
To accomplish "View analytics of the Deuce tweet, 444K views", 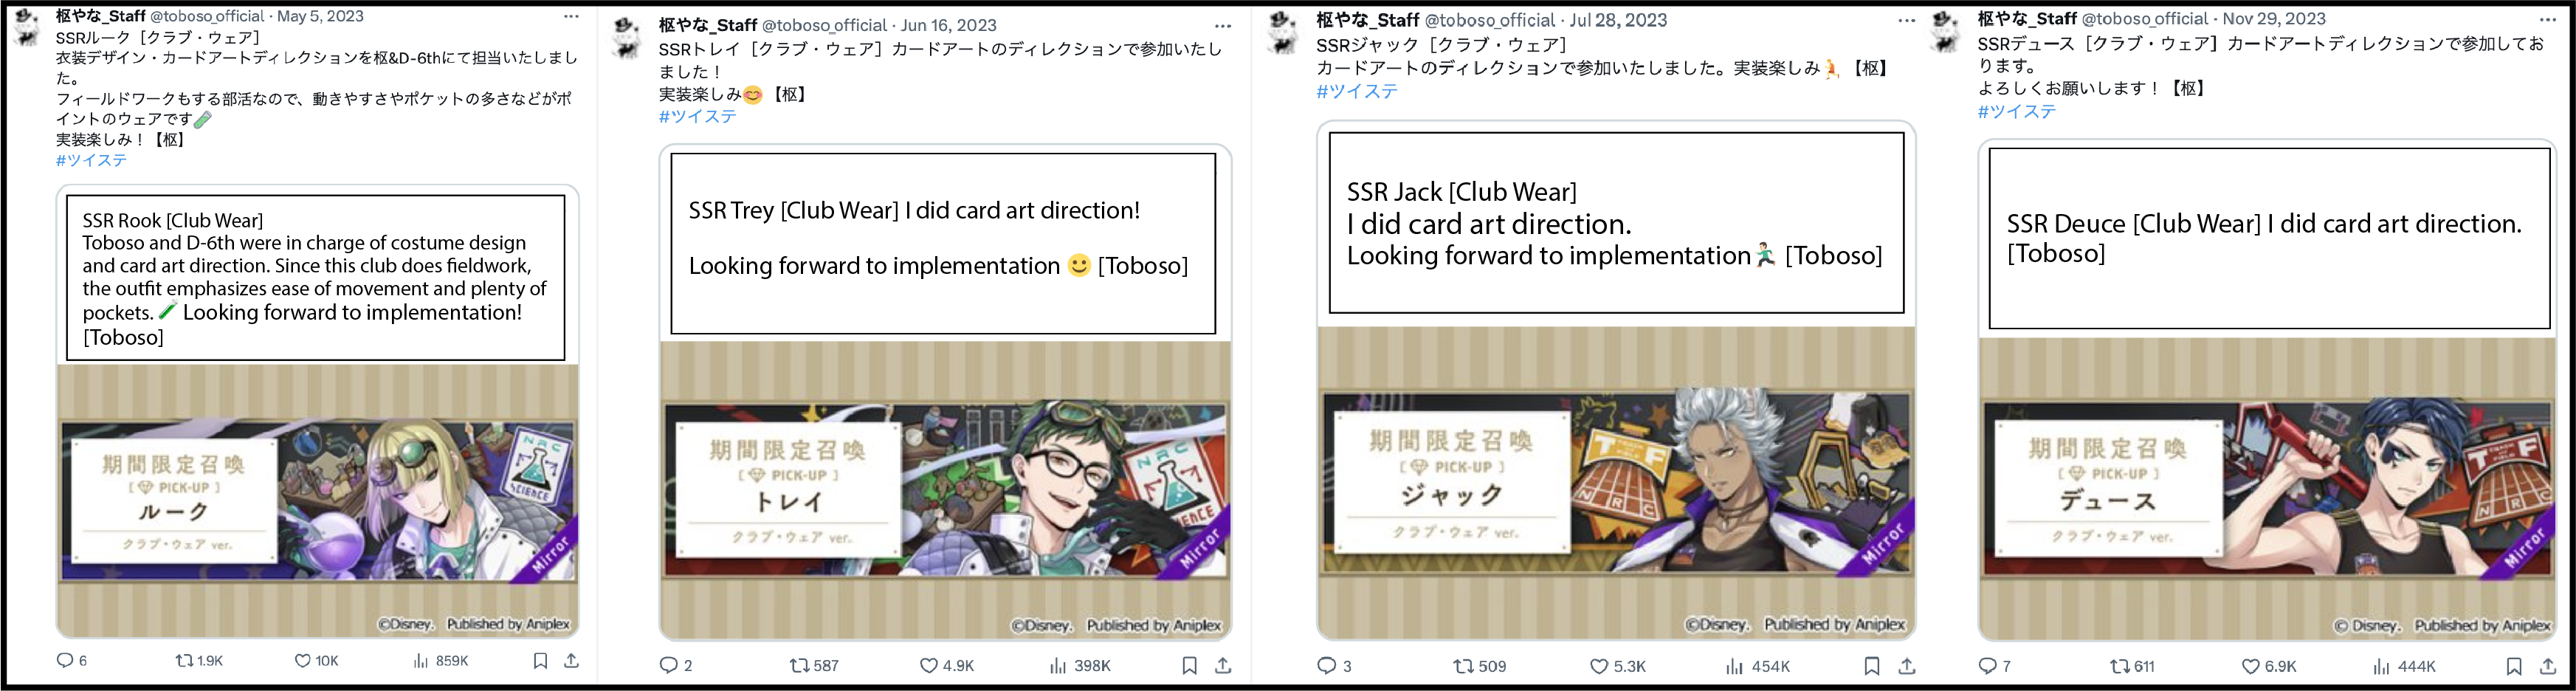I will point(2382,666).
